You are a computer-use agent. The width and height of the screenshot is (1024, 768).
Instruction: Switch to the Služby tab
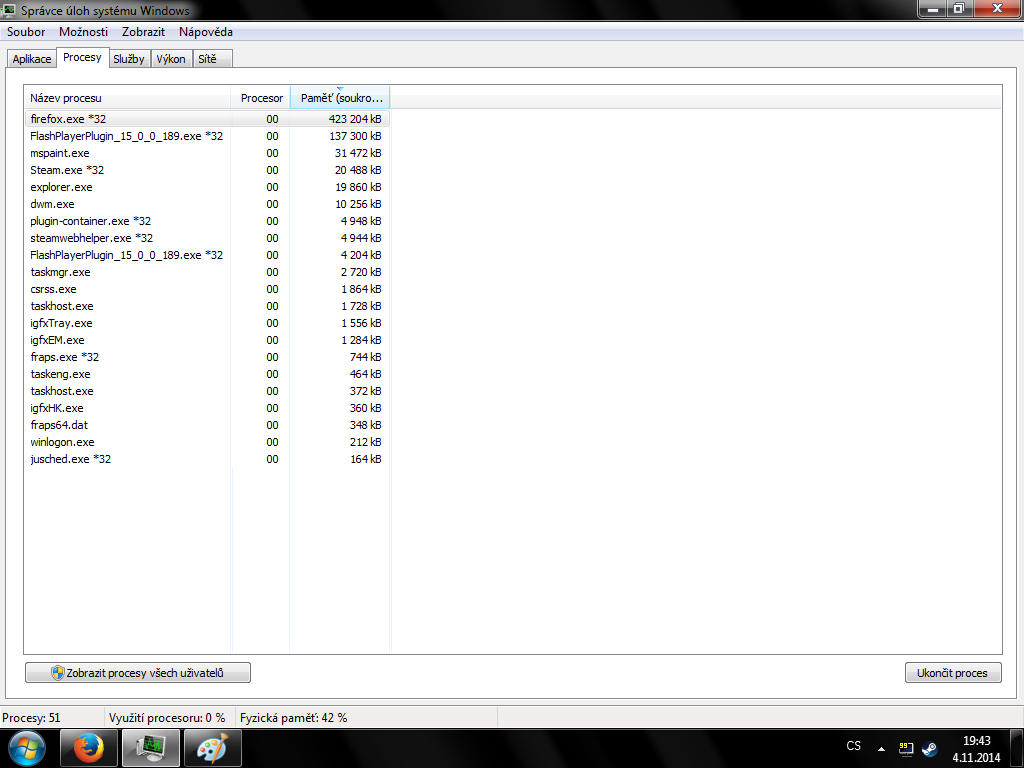tap(129, 59)
